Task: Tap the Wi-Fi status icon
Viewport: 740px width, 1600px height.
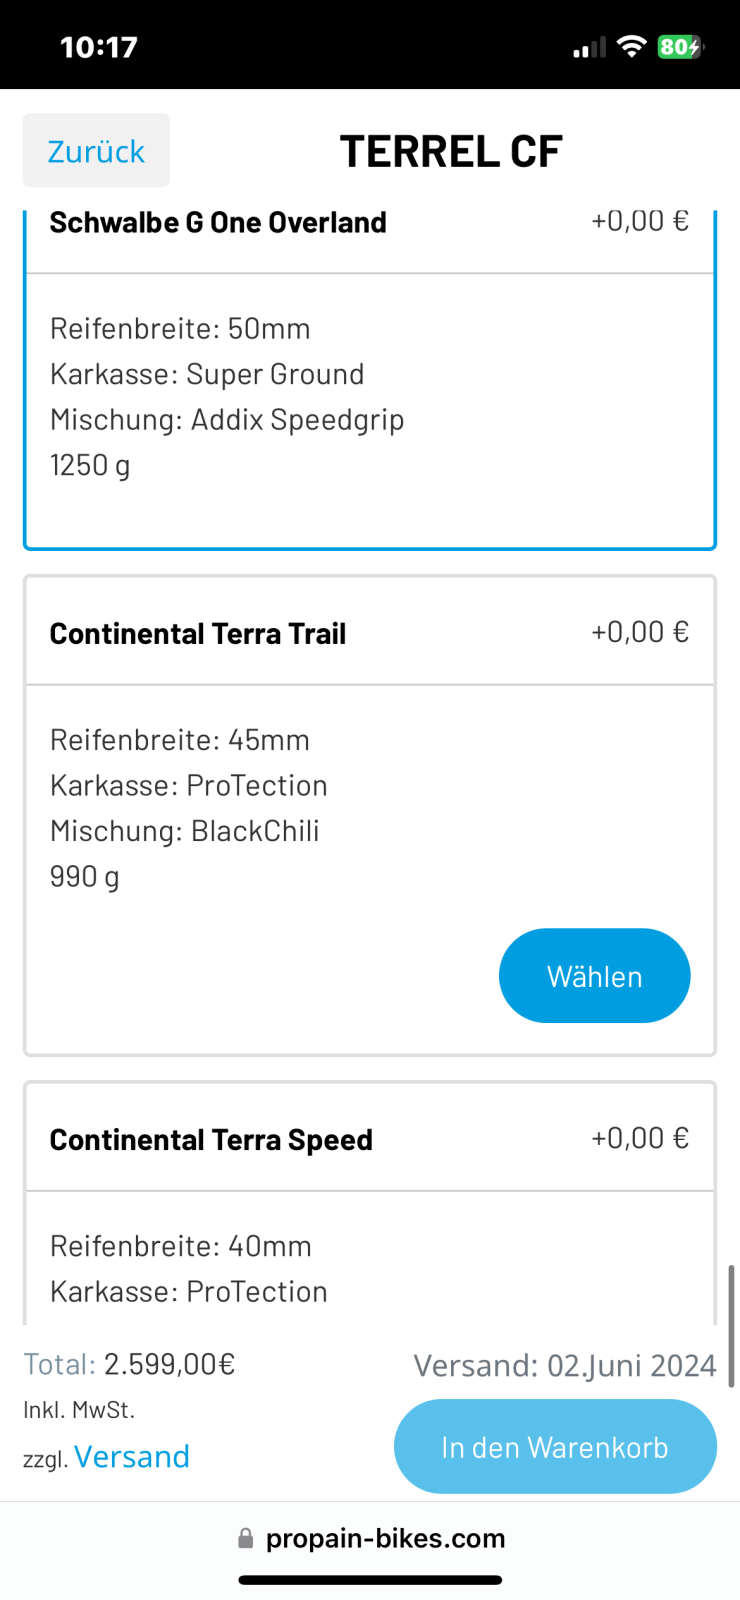Action: tap(631, 46)
